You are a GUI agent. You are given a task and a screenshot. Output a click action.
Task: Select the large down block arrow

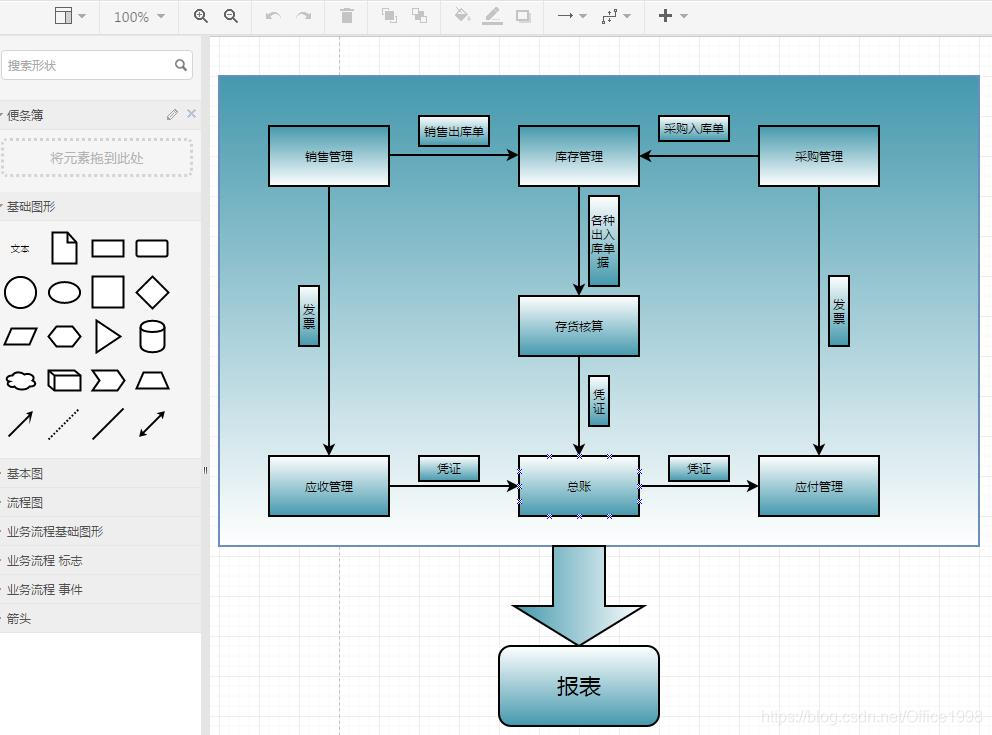click(x=579, y=595)
